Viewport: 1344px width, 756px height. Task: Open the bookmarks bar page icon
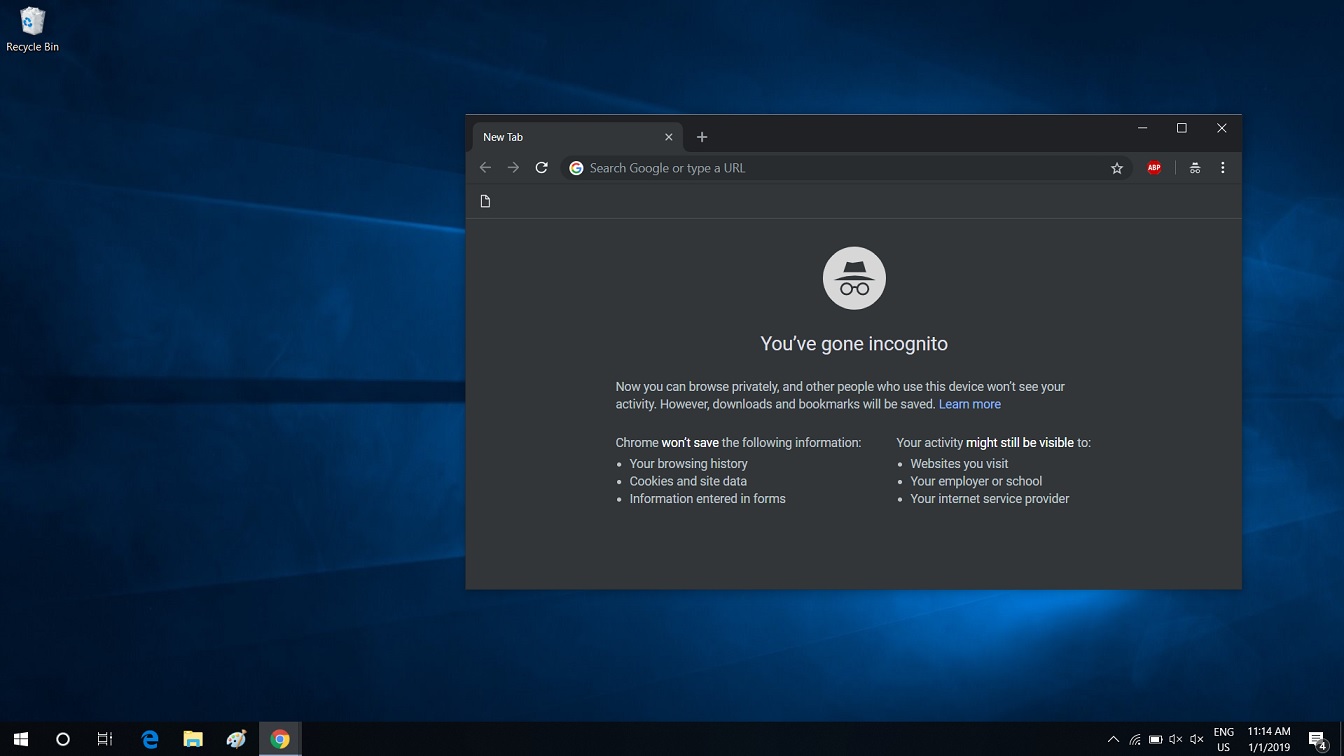tap(486, 201)
